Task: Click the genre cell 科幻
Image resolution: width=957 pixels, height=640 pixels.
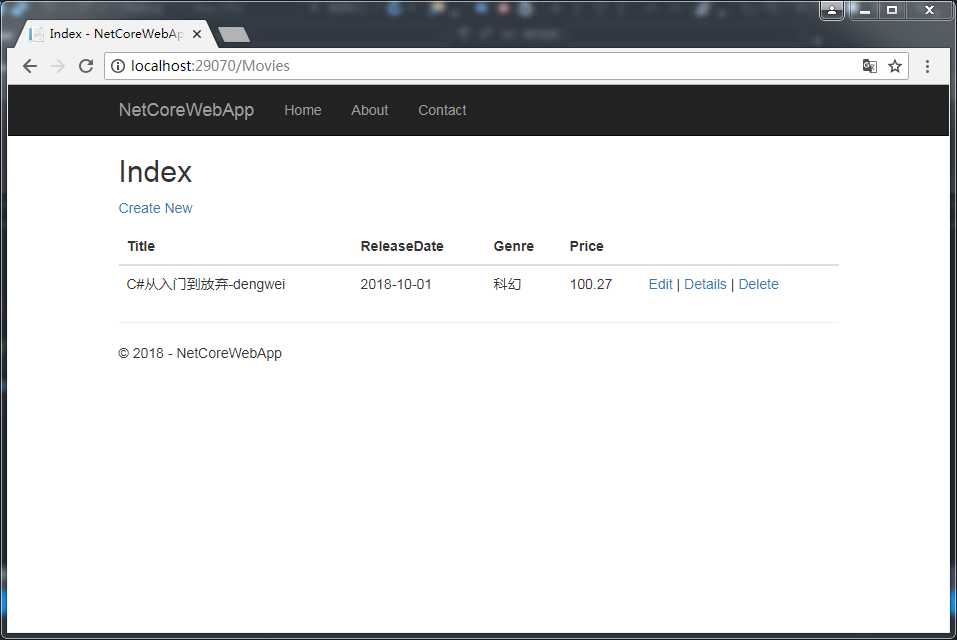Action: click(507, 284)
